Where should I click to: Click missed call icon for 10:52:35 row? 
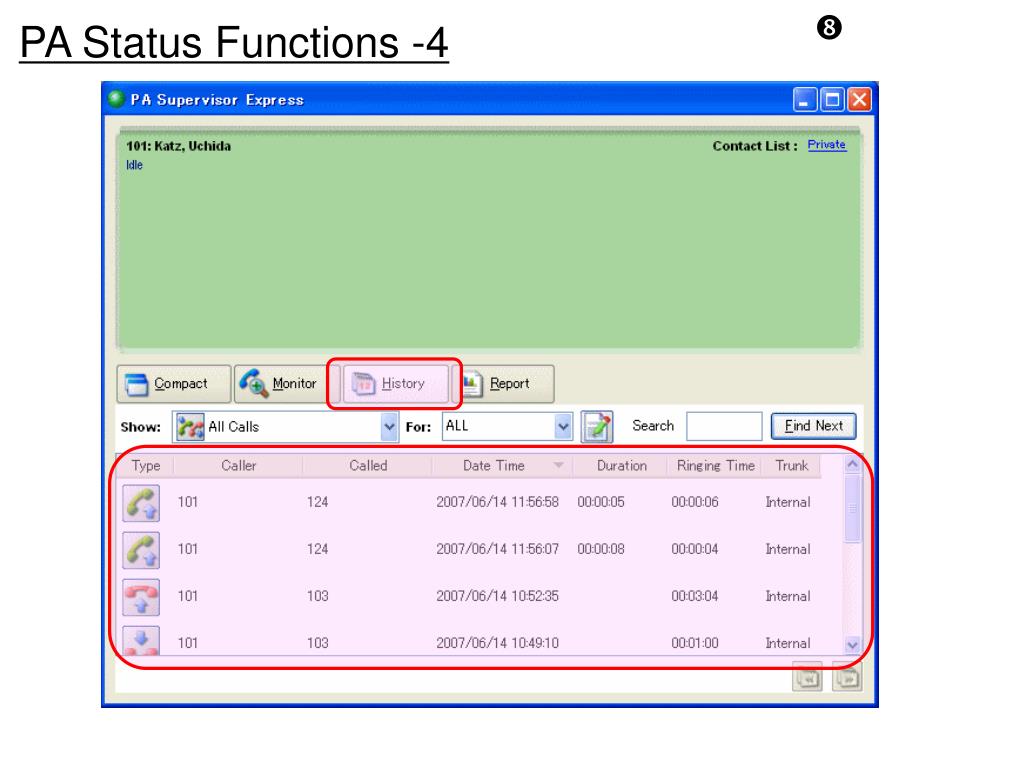click(141, 597)
